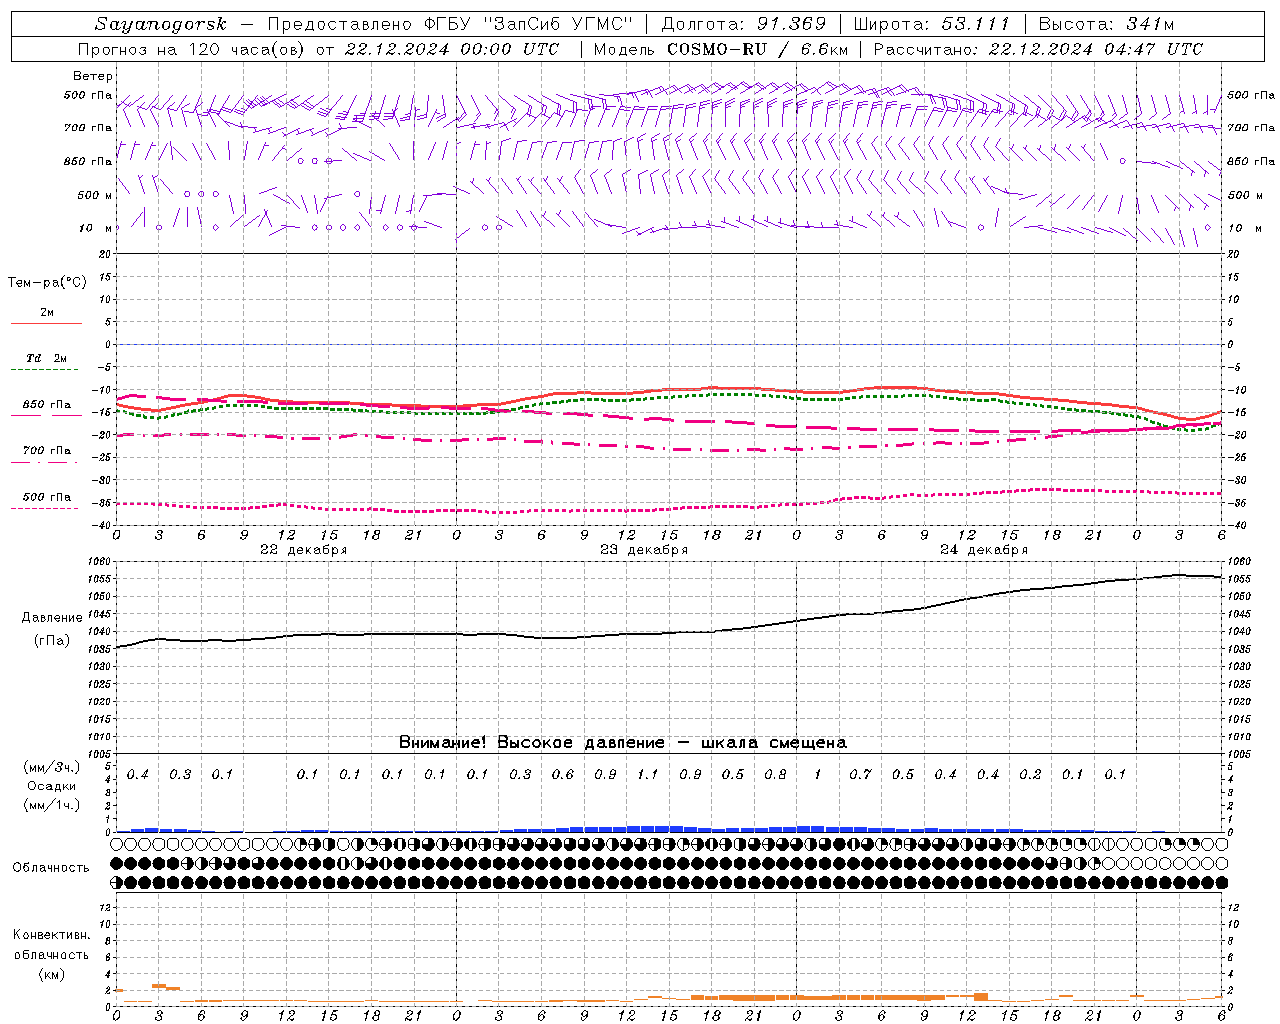Click the 0.6 precipitation value
Image resolution: width=1280 pixels, height=1024 pixels.
point(563,775)
